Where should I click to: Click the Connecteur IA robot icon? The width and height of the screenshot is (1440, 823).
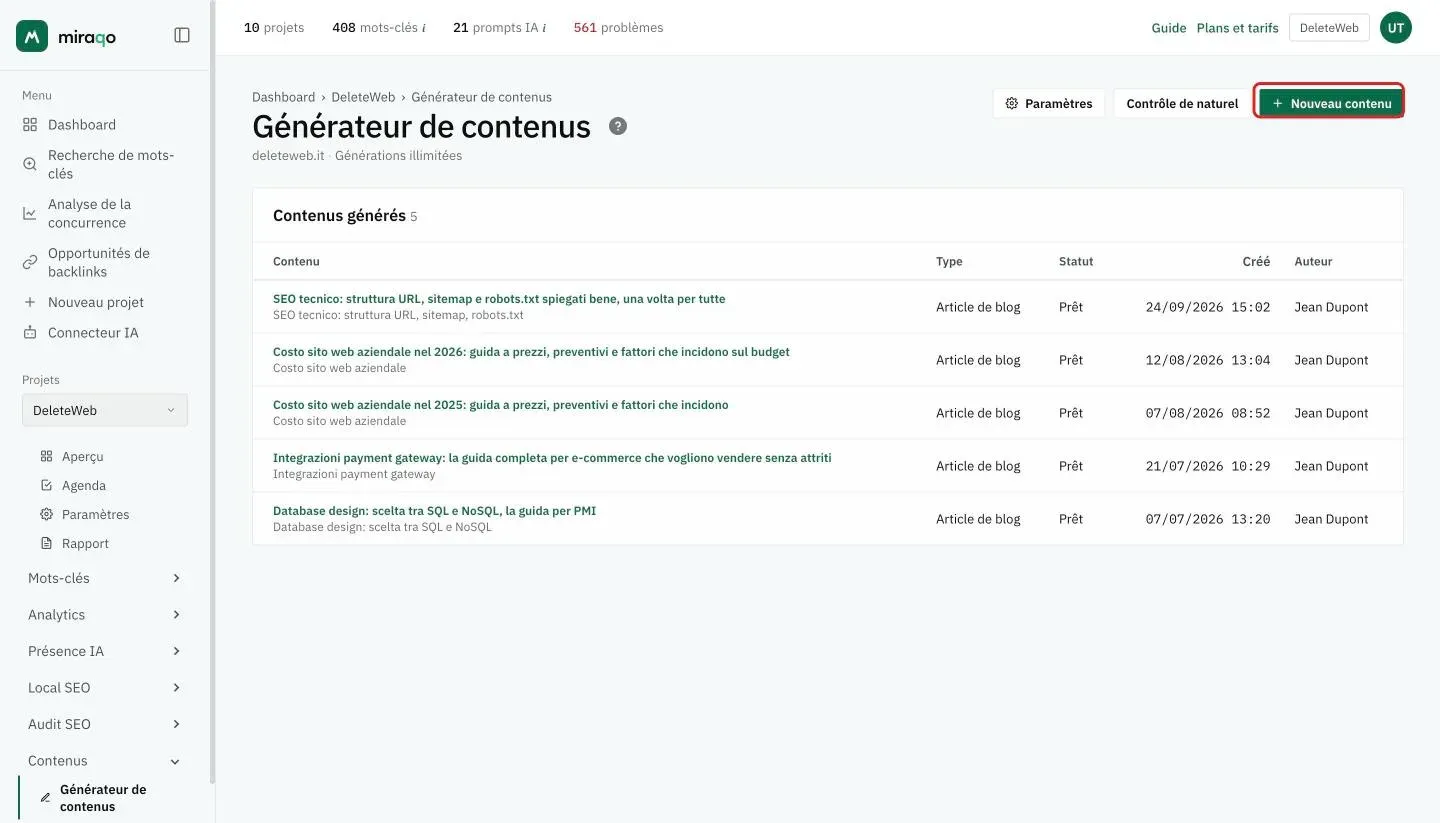[x=30, y=332]
